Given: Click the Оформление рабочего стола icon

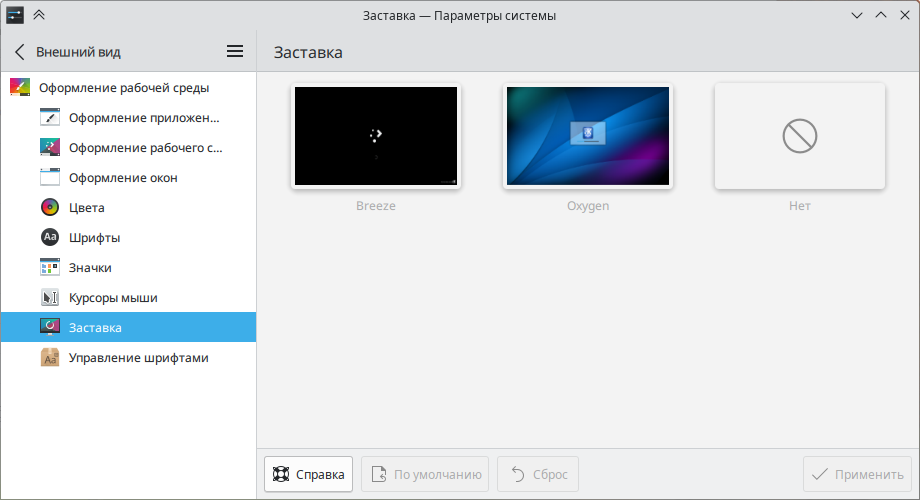Looking at the screenshot, I should pos(50,147).
